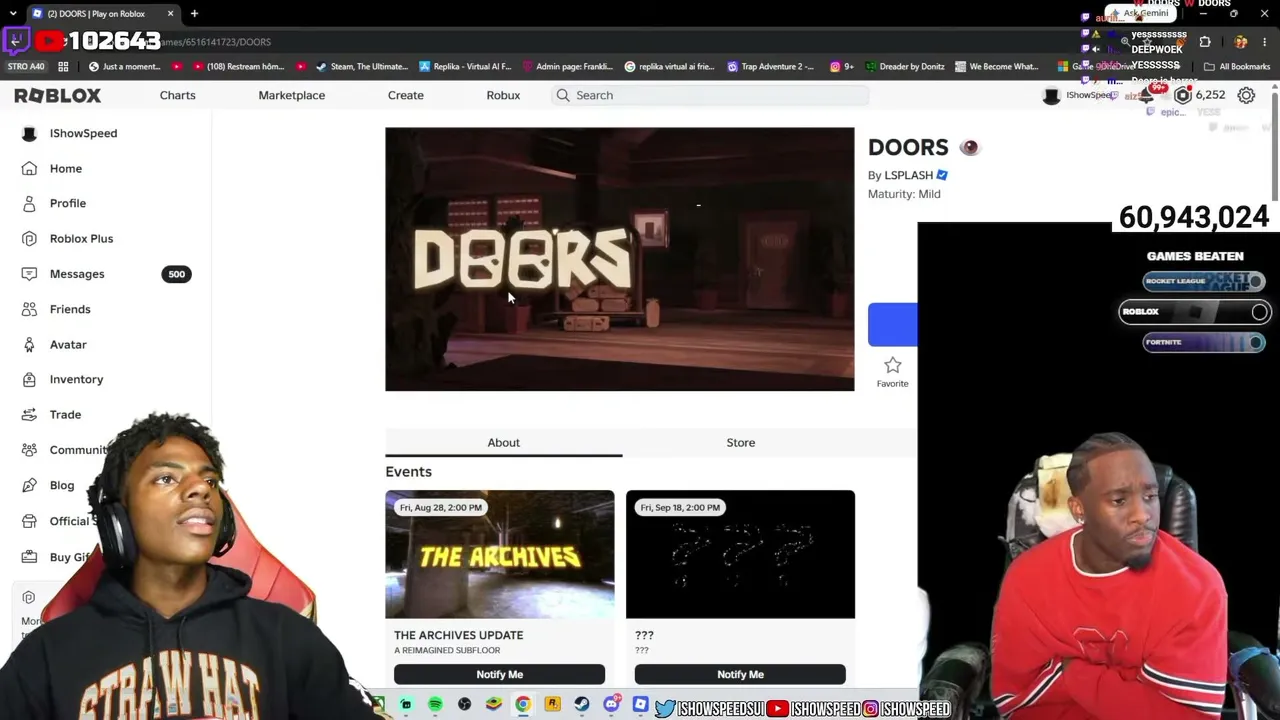Click the search magnifier icon
The width and height of the screenshot is (1280, 720).
563,95
